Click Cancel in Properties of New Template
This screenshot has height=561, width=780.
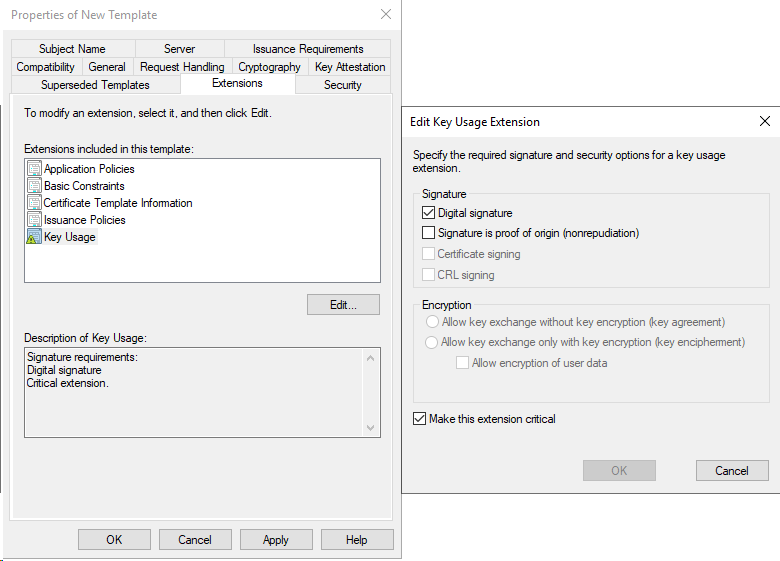pos(195,540)
